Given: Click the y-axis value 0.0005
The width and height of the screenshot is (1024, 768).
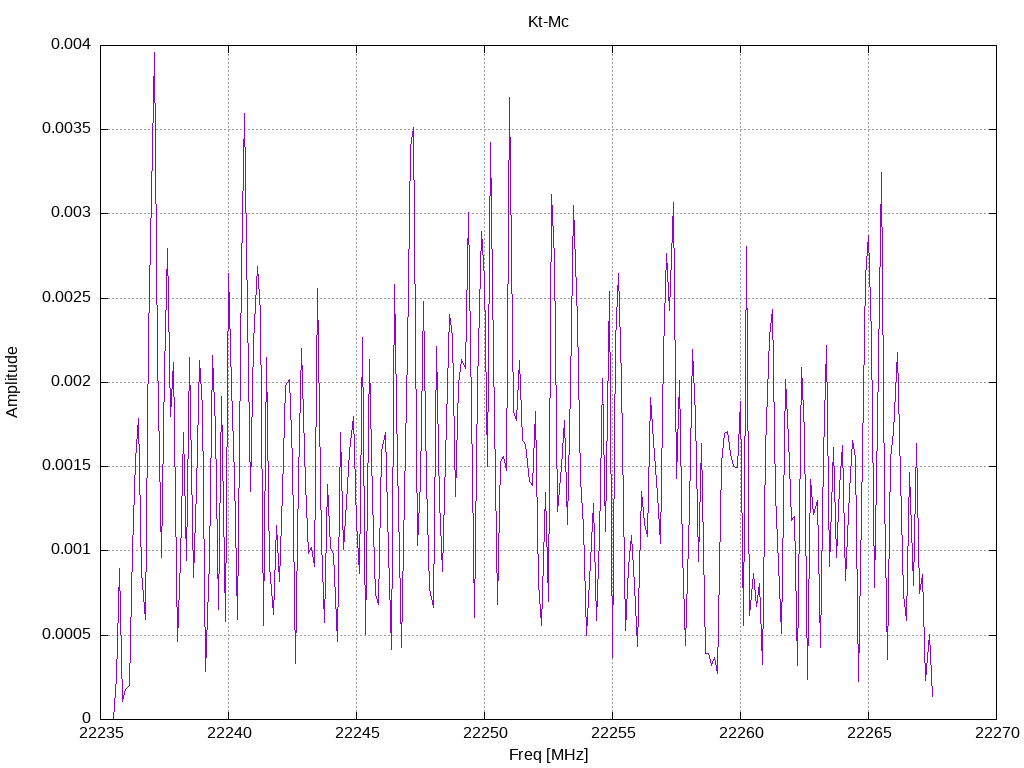Looking at the screenshot, I should pyautogui.click(x=67, y=635).
